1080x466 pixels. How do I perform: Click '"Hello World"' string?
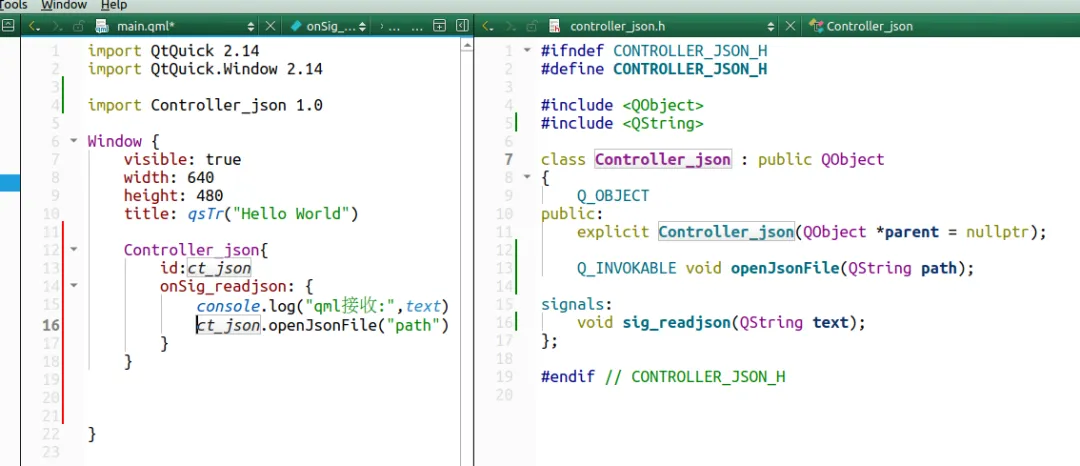click(x=295, y=213)
